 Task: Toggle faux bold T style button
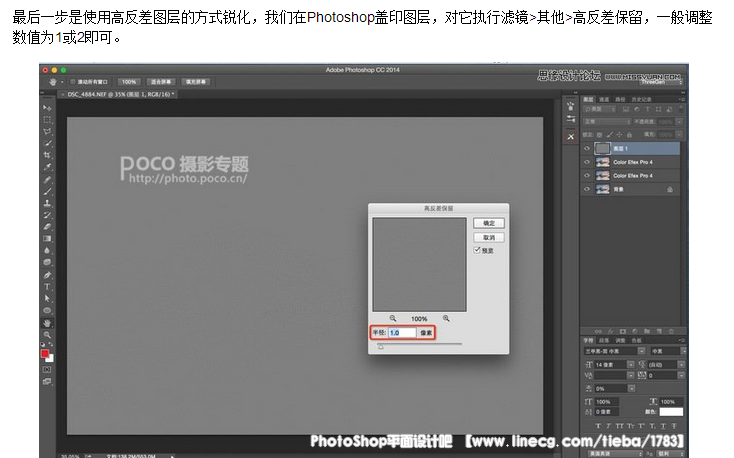click(598, 426)
